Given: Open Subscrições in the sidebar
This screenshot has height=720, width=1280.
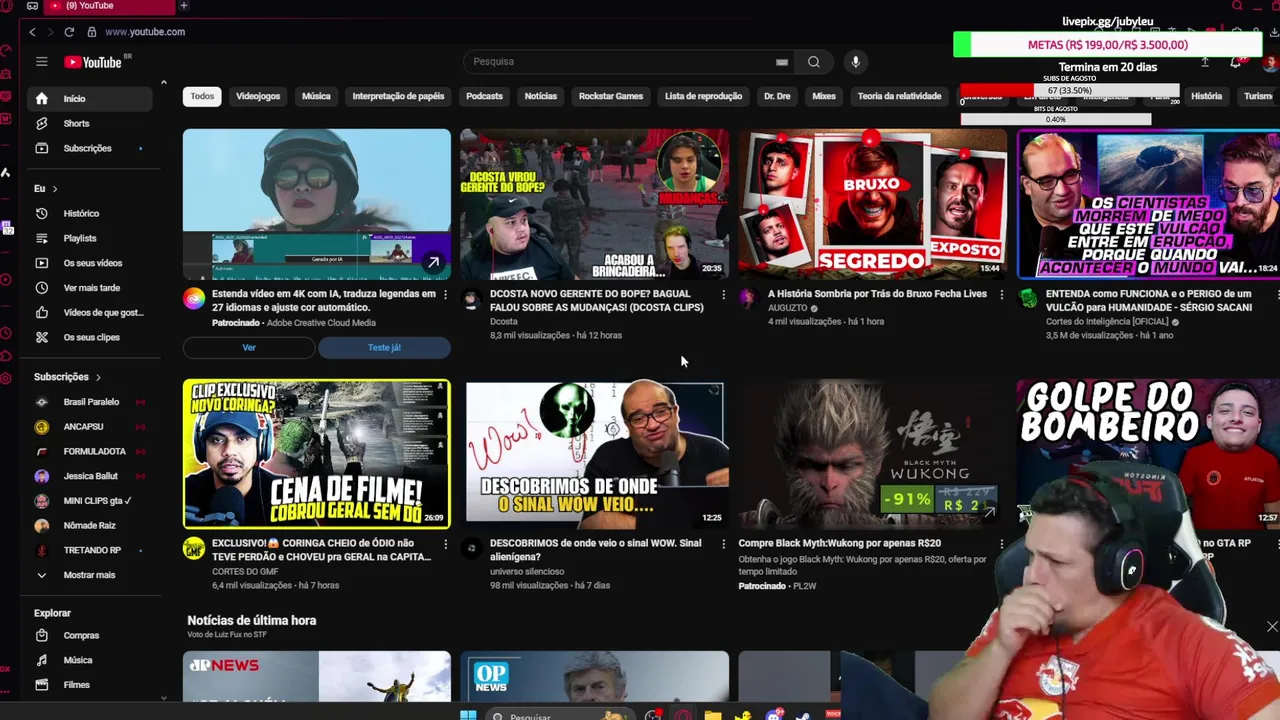Looking at the screenshot, I should pyautogui.click(x=90, y=148).
